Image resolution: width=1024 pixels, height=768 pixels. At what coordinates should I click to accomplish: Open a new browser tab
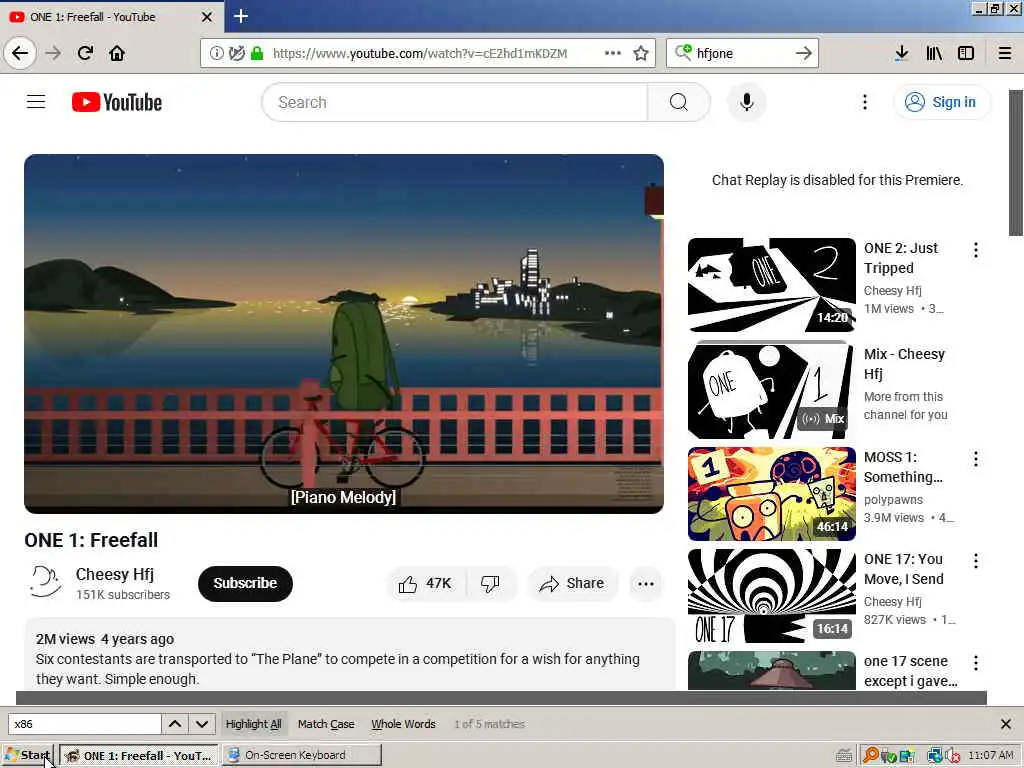pos(240,16)
